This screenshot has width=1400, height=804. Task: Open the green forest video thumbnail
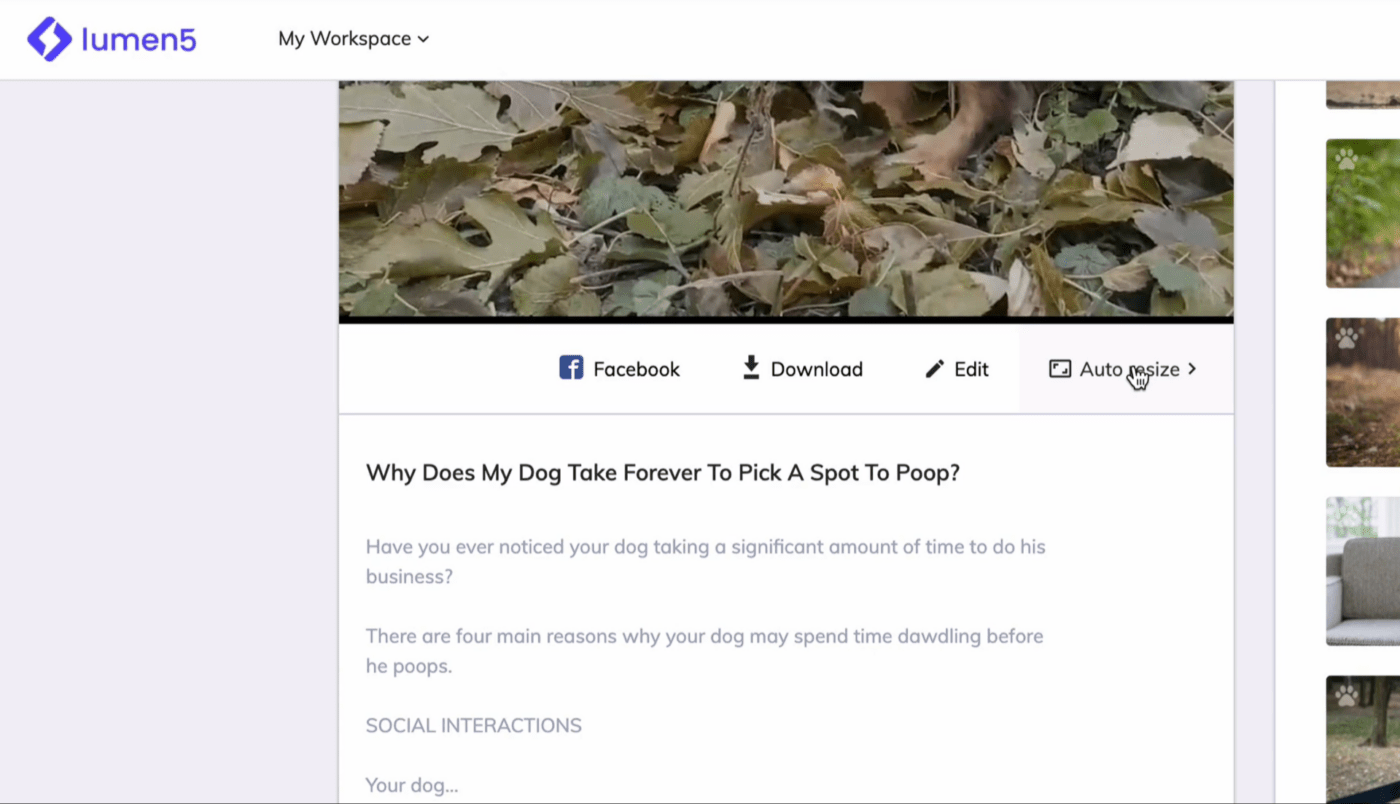click(x=1363, y=213)
